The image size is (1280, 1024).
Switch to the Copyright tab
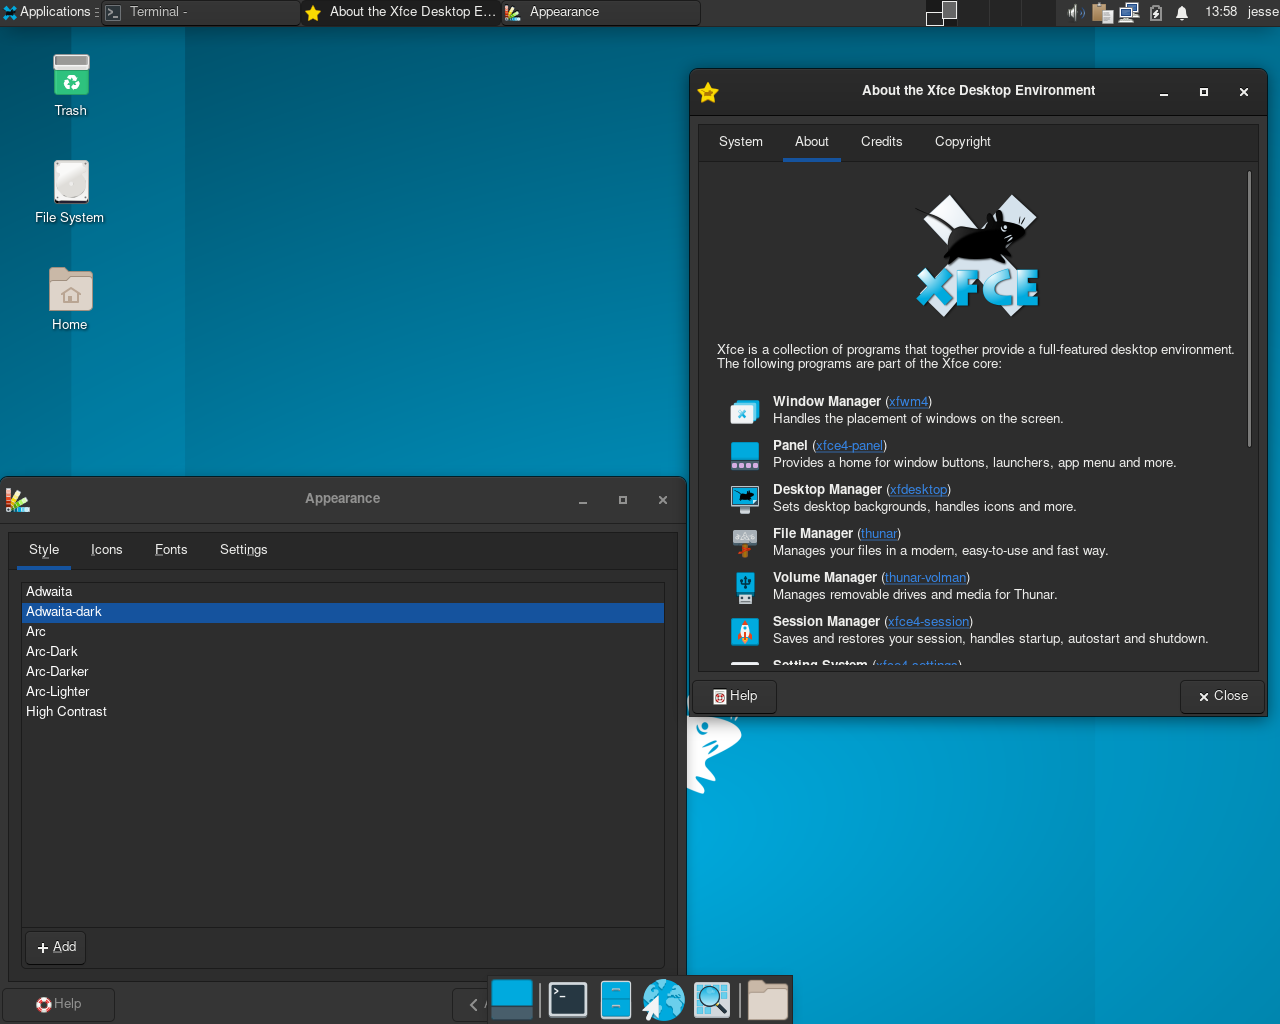(963, 142)
